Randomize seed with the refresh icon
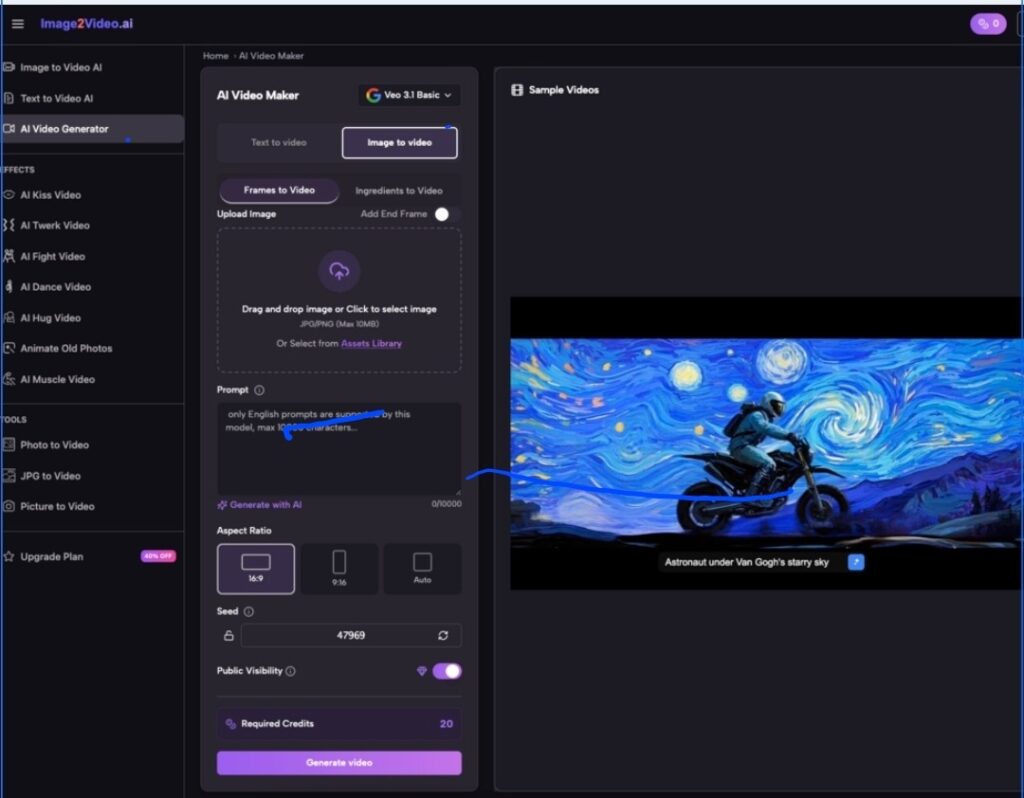Viewport: 1024px width, 798px height. click(443, 636)
